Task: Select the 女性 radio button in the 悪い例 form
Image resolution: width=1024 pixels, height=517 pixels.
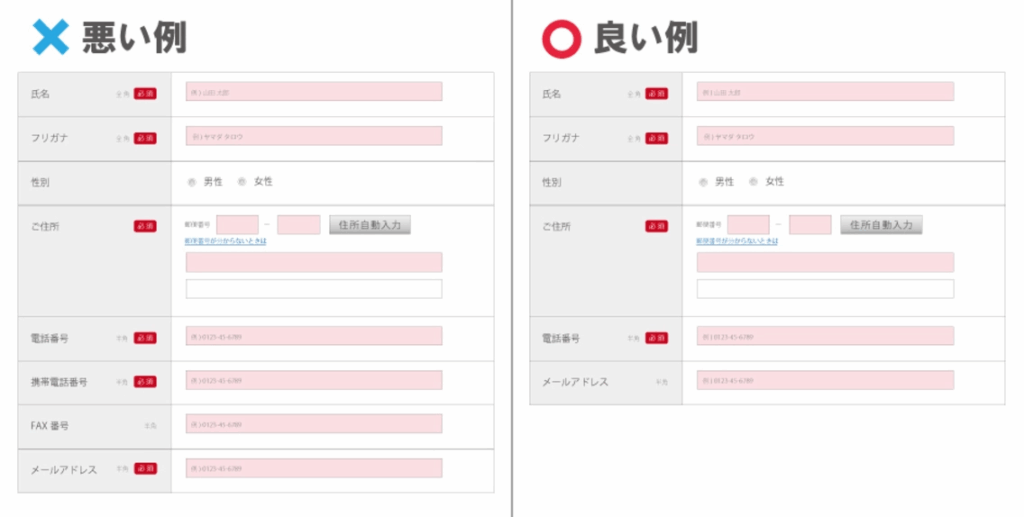Action: (x=242, y=182)
